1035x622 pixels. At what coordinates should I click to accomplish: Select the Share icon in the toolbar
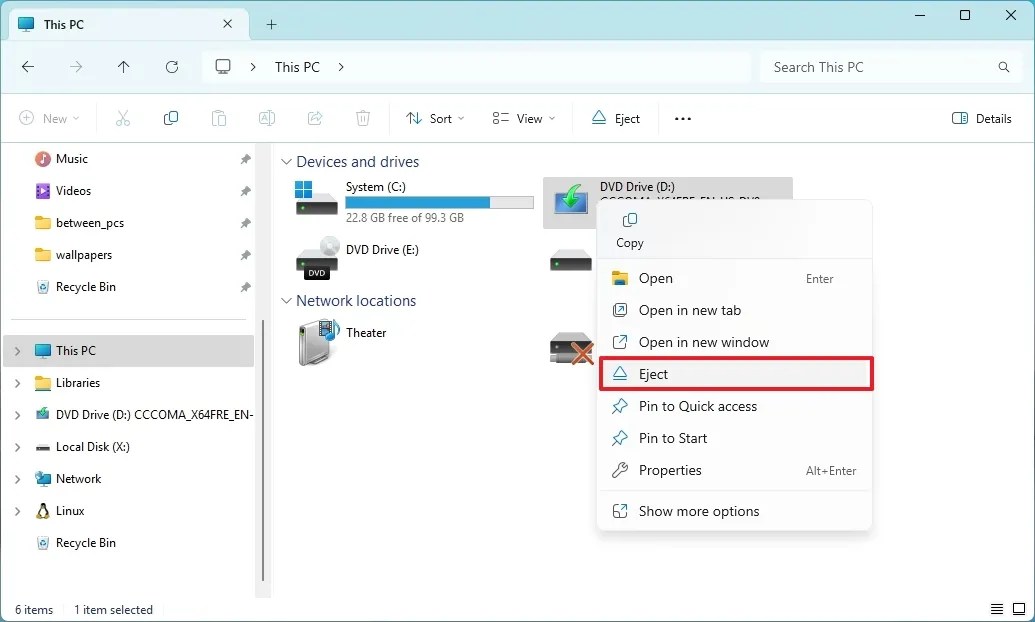315,118
